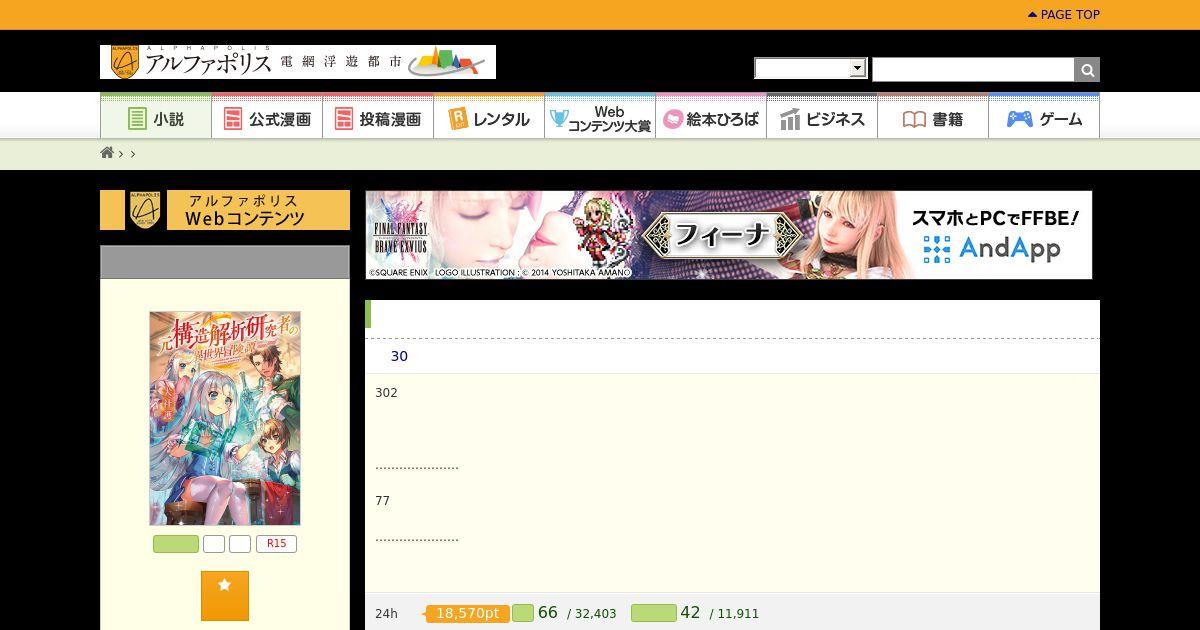Click the rank value 66
The height and width of the screenshot is (630, 1200).
pos(547,612)
